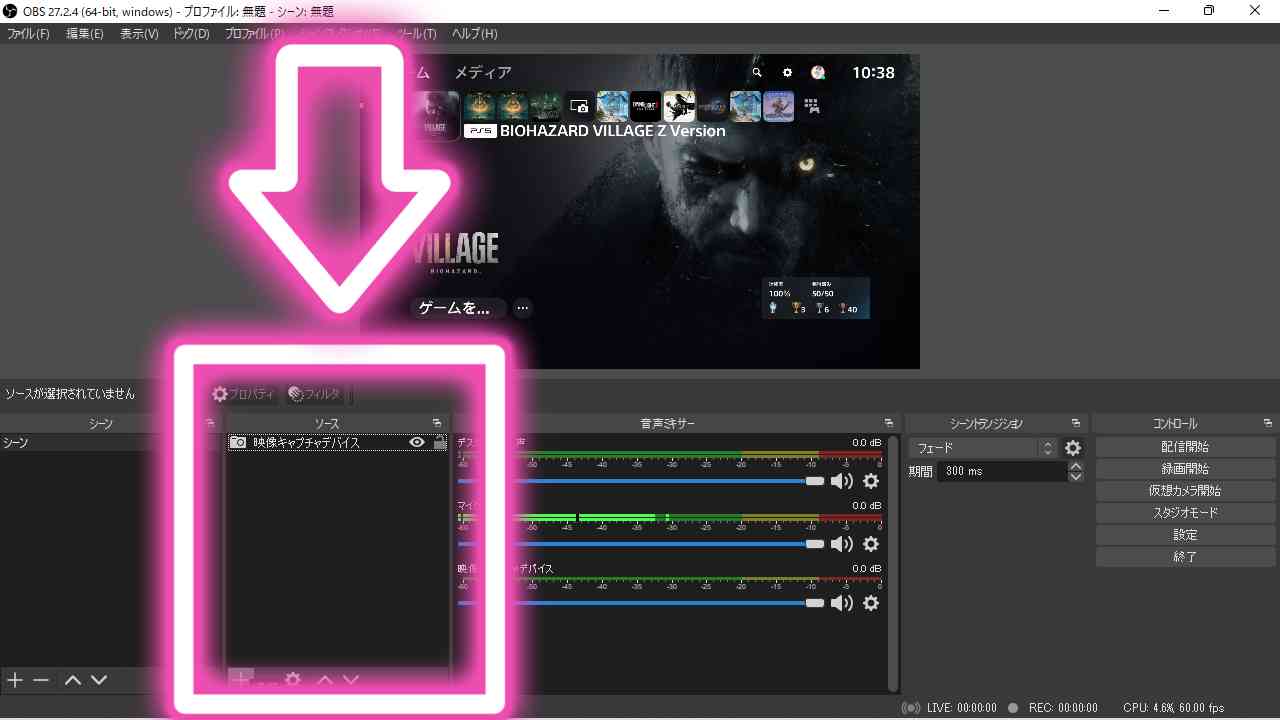The width and height of the screenshot is (1280, 720).
Task: Open the フィルタ dialog for the source
Action: (314, 394)
